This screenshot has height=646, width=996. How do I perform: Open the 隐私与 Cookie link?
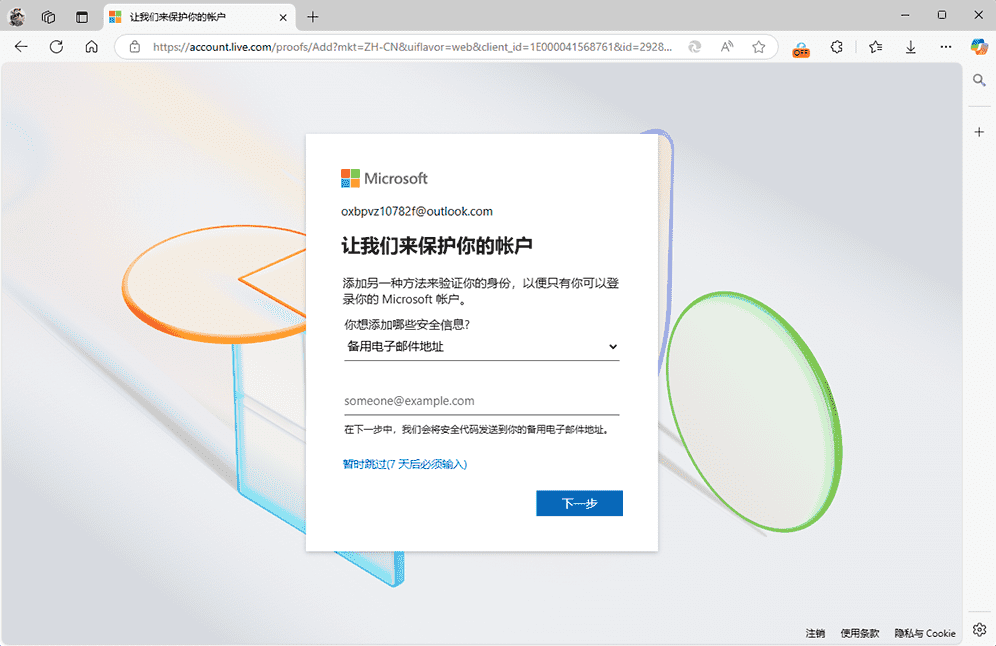pos(925,633)
